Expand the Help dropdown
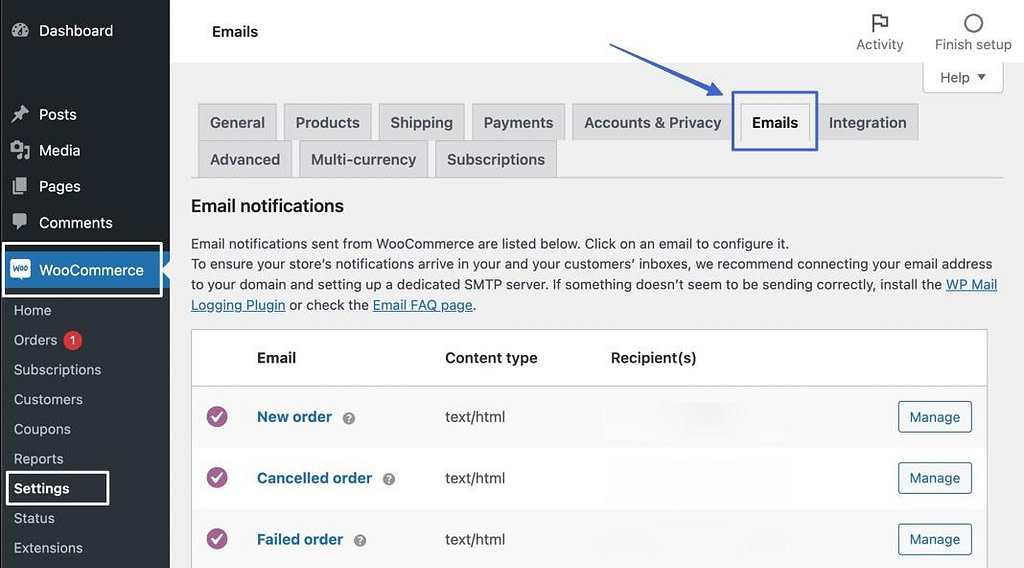Image resolution: width=1024 pixels, height=568 pixels. pyautogui.click(x=963, y=78)
